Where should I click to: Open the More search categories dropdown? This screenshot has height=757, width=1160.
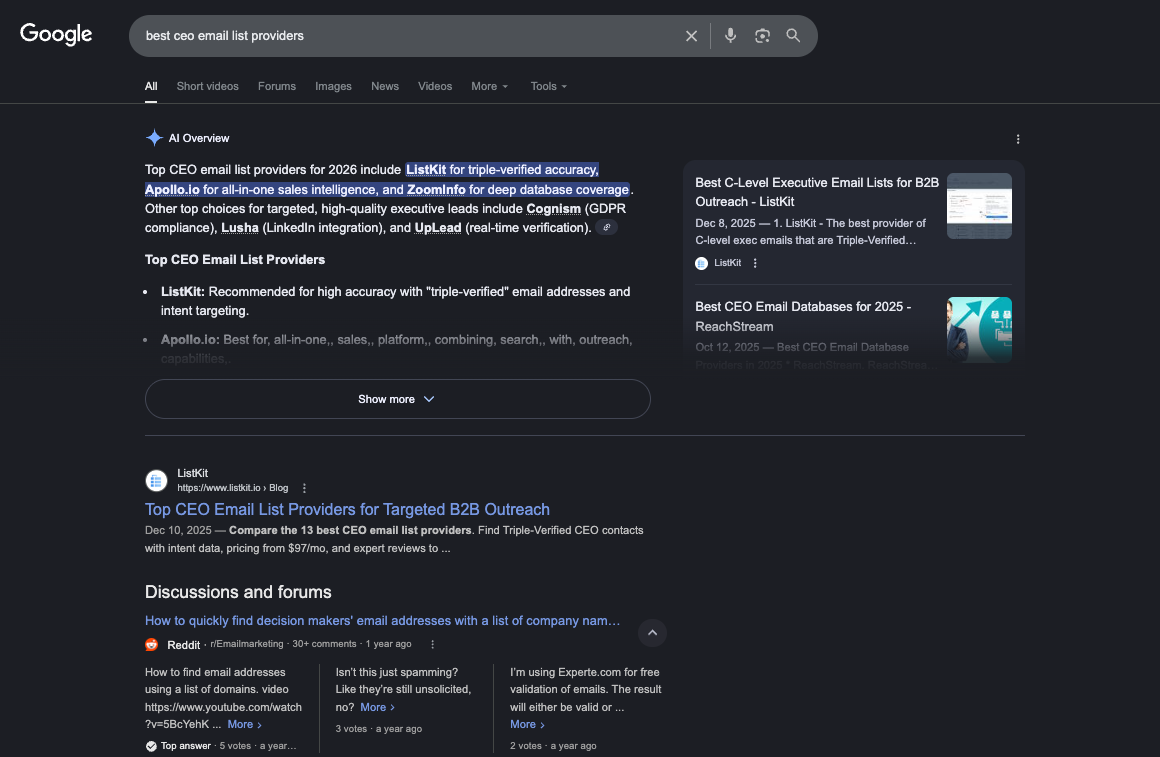489,86
